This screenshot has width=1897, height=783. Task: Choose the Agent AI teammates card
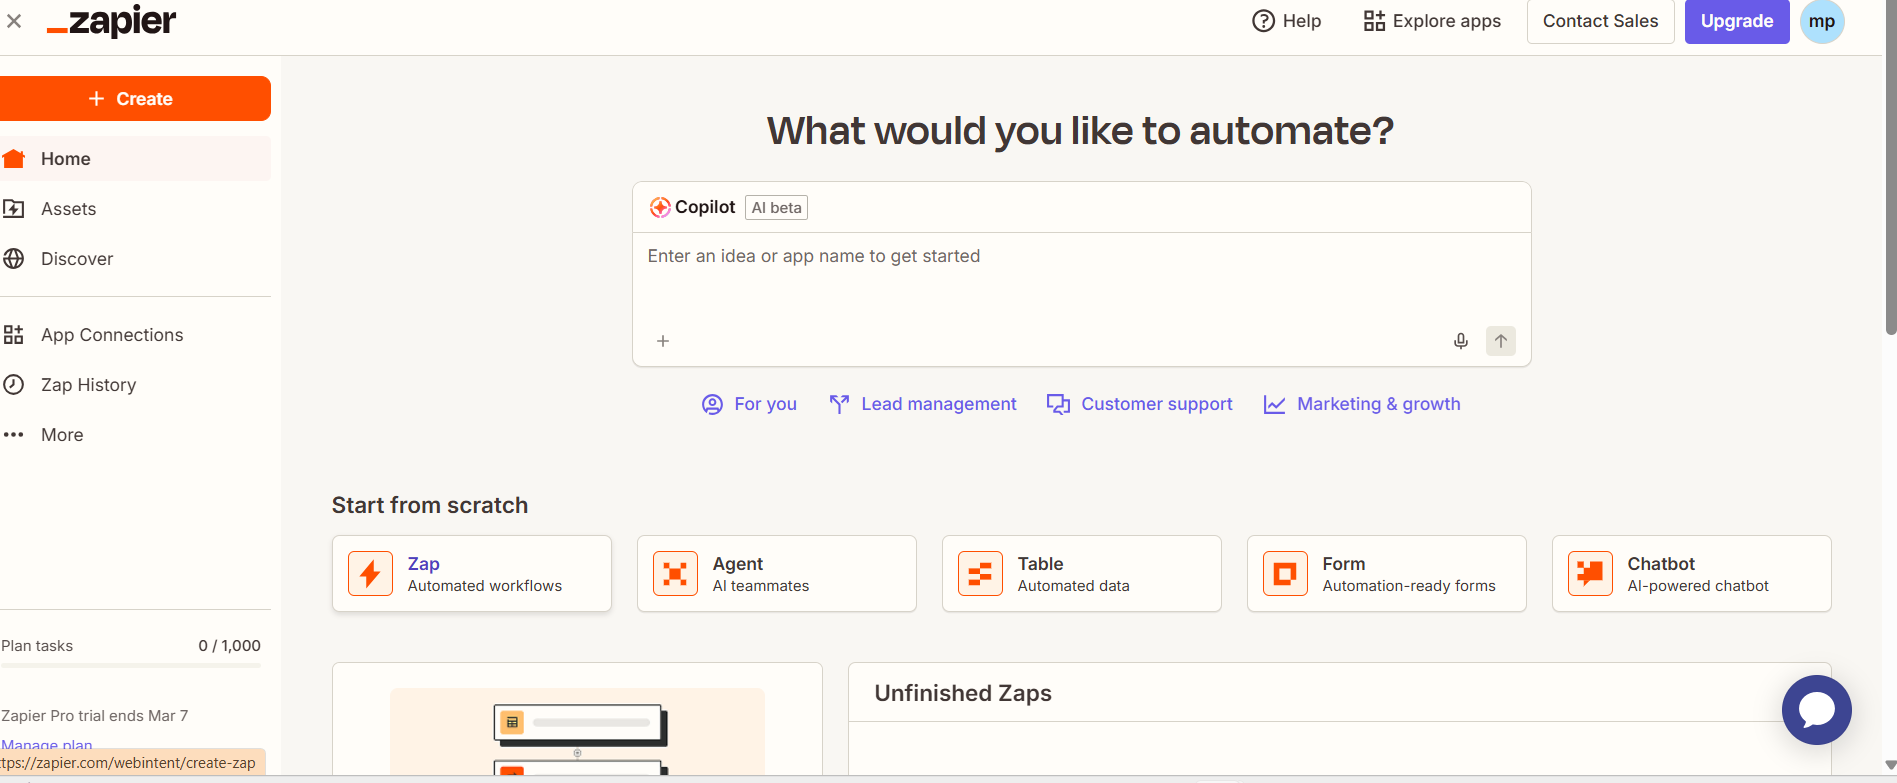(x=776, y=574)
